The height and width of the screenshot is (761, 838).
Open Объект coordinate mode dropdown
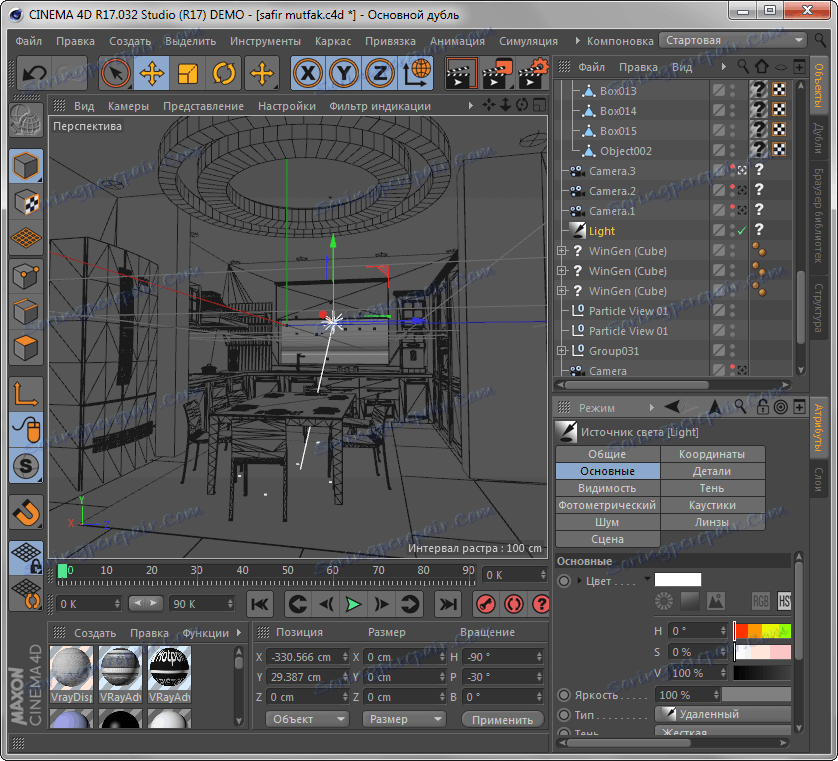tap(307, 719)
